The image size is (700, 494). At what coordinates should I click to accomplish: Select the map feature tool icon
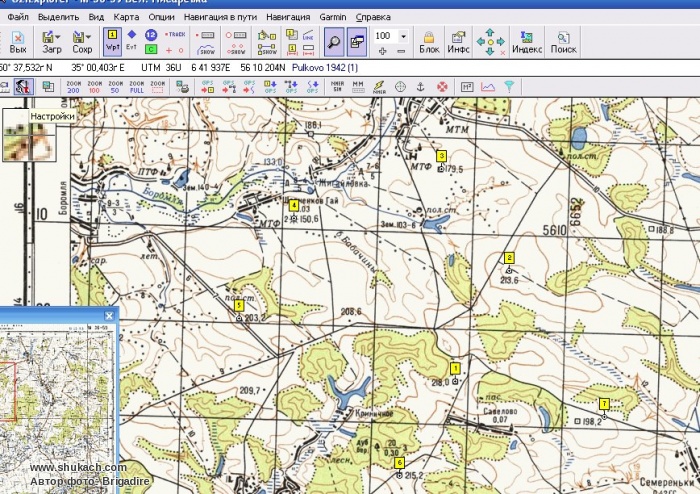click(x=267, y=35)
